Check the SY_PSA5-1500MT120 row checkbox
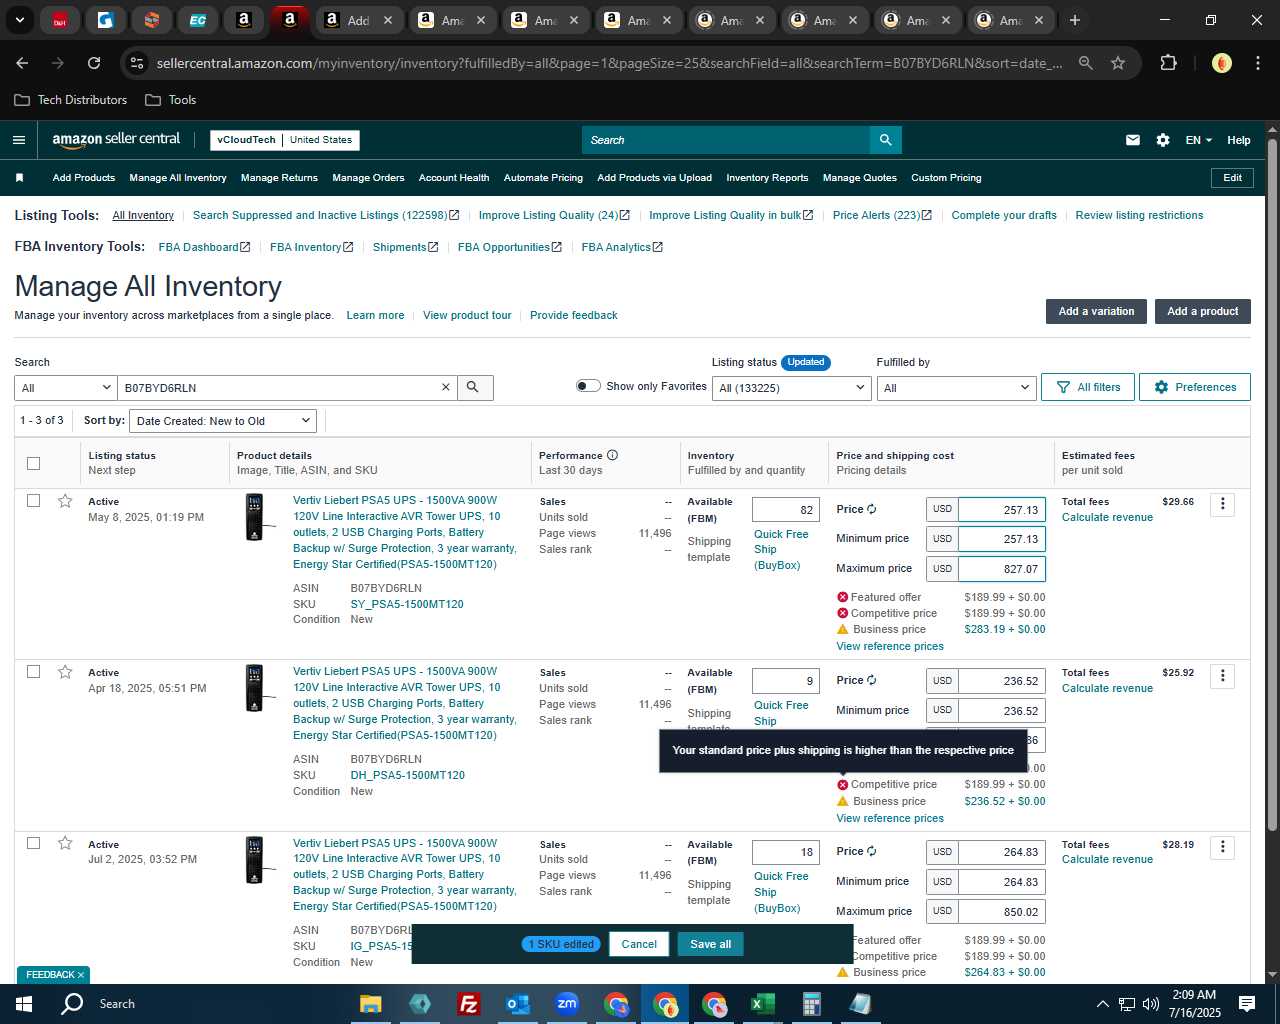The width and height of the screenshot is (1280, 1024). coord(33,501)
